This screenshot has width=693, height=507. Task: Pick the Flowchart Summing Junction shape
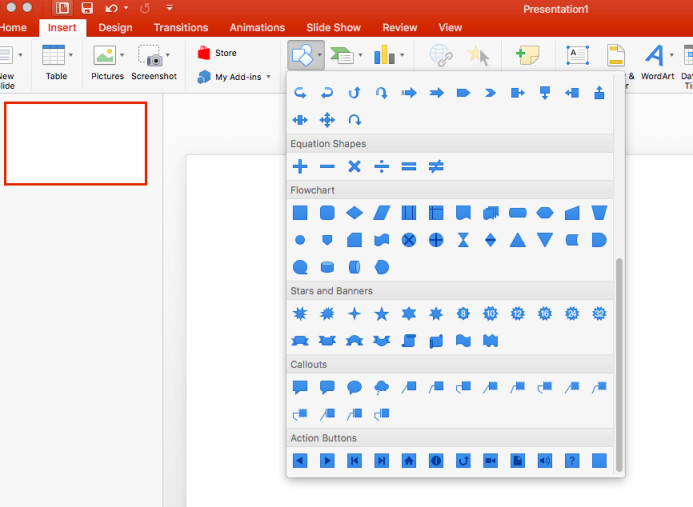pyautogui.click(x=409, y=240)
